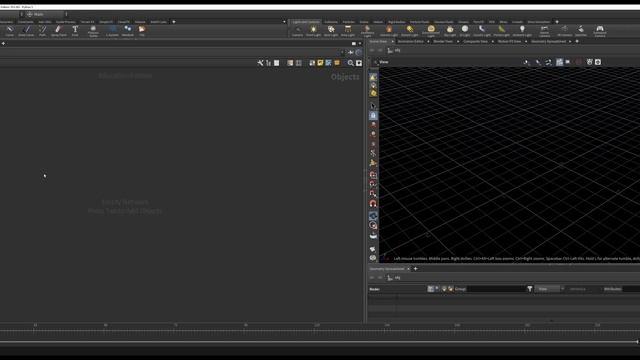Add a sticky note in network editor
The width and height of the screenshot is (640, 360).
(320, 63)
